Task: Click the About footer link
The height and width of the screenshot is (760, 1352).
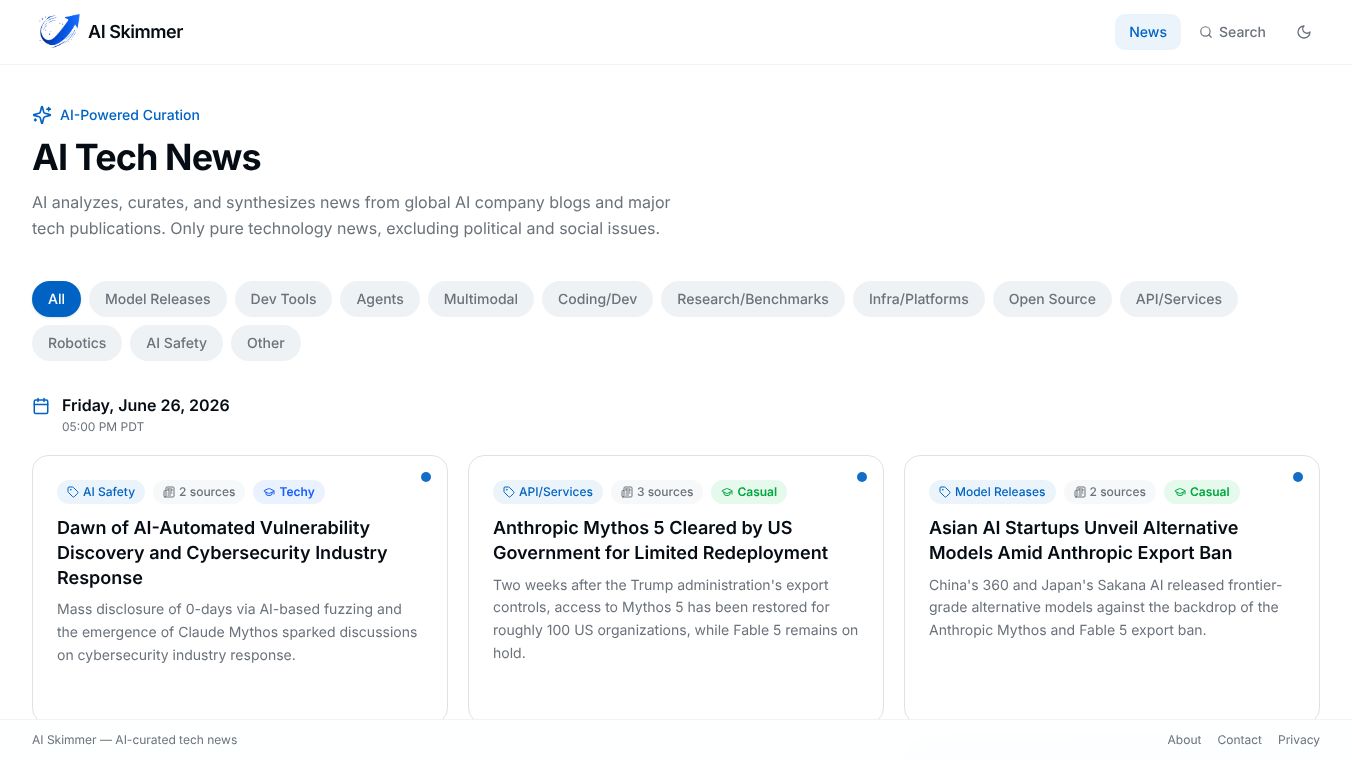Action: [x=1184, y=740]
